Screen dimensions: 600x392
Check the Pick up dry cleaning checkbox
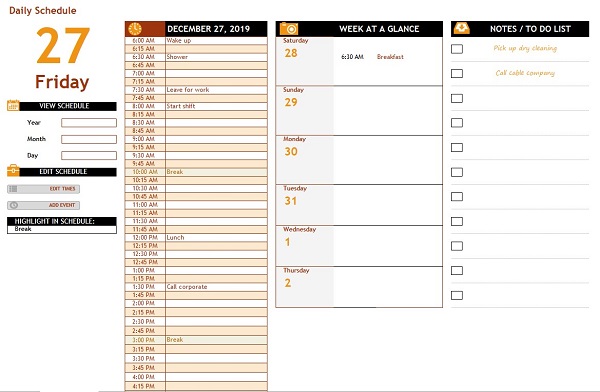tap(457, 49)
